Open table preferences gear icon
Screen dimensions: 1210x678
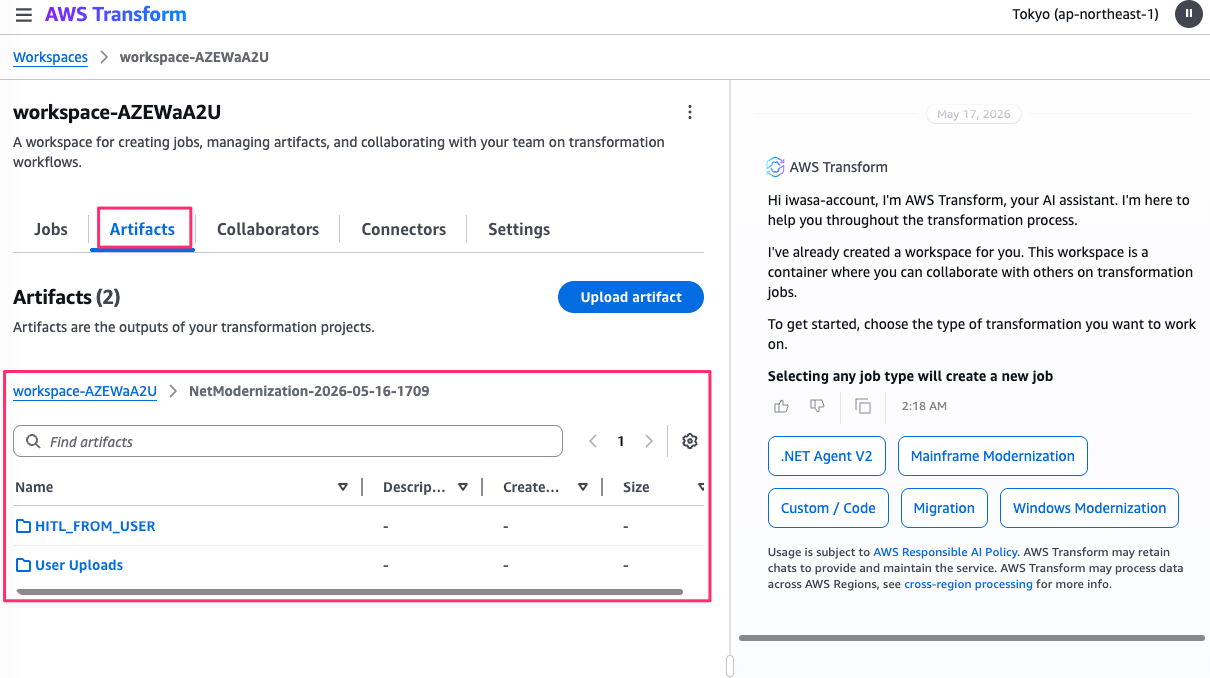689,441
